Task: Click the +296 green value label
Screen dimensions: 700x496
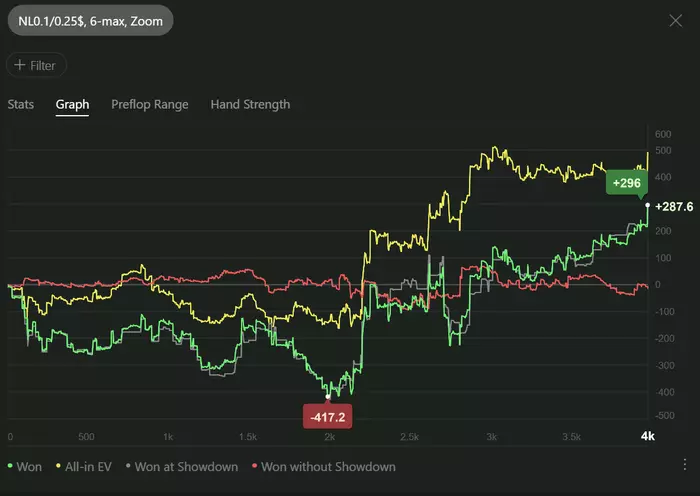Action: [x=627, y=183]
